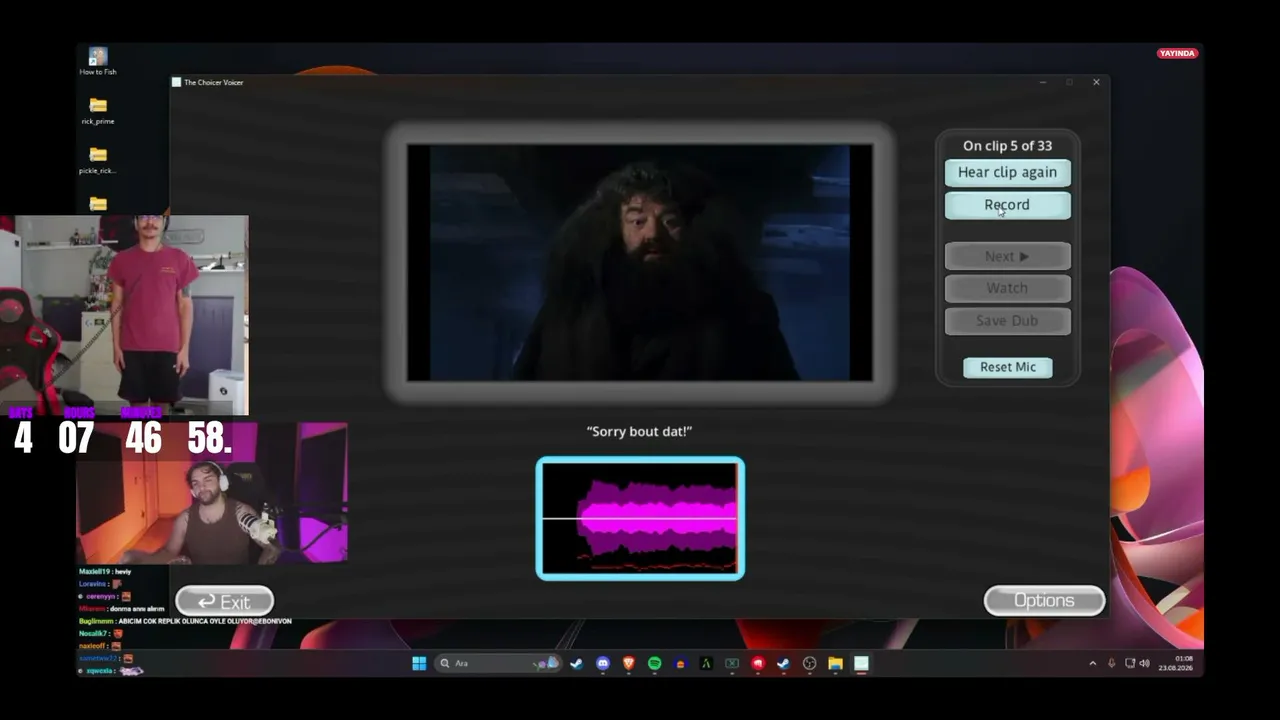Show hidden system tray icons

coord(1093,663)
